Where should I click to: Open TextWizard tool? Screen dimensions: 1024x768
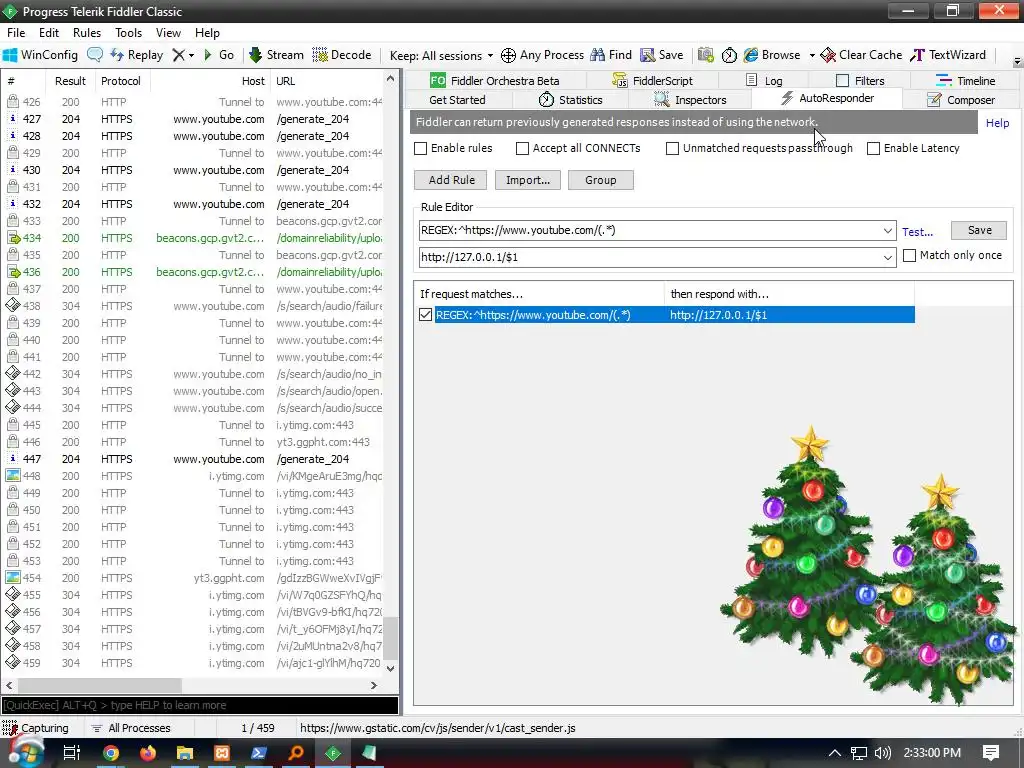coord(948,55)
